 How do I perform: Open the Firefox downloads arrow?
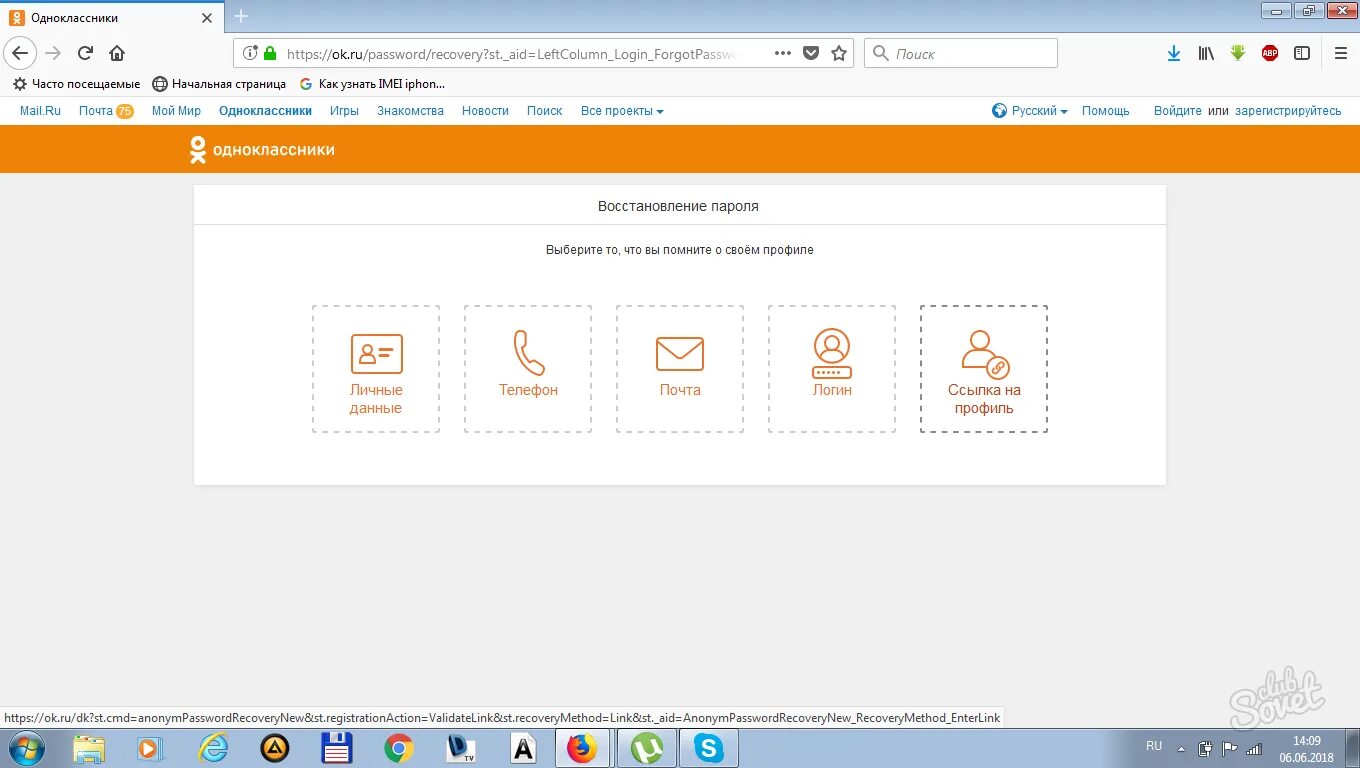coord(1174,53)
